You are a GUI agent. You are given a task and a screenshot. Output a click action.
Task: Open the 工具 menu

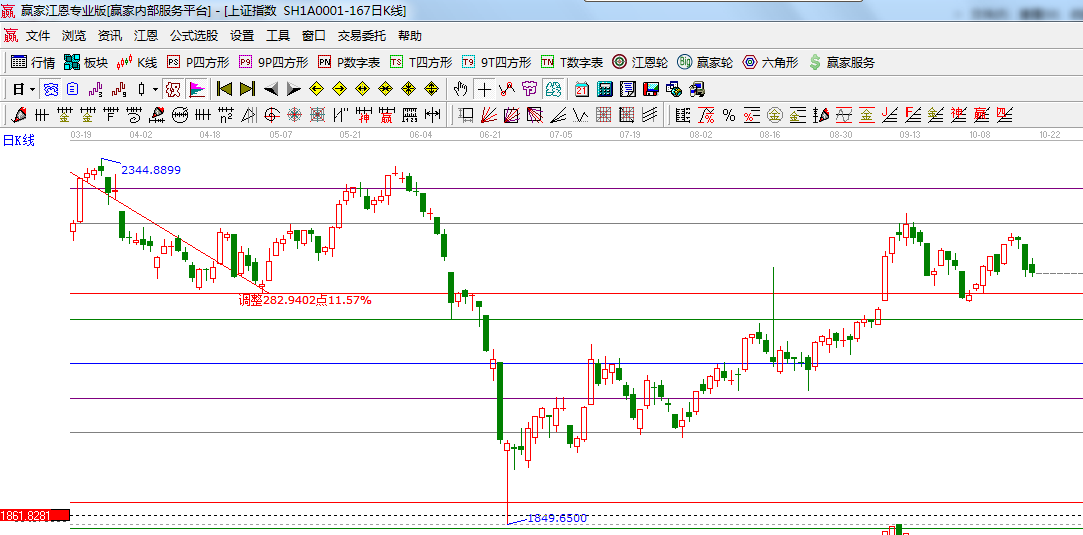coord(278,35)
